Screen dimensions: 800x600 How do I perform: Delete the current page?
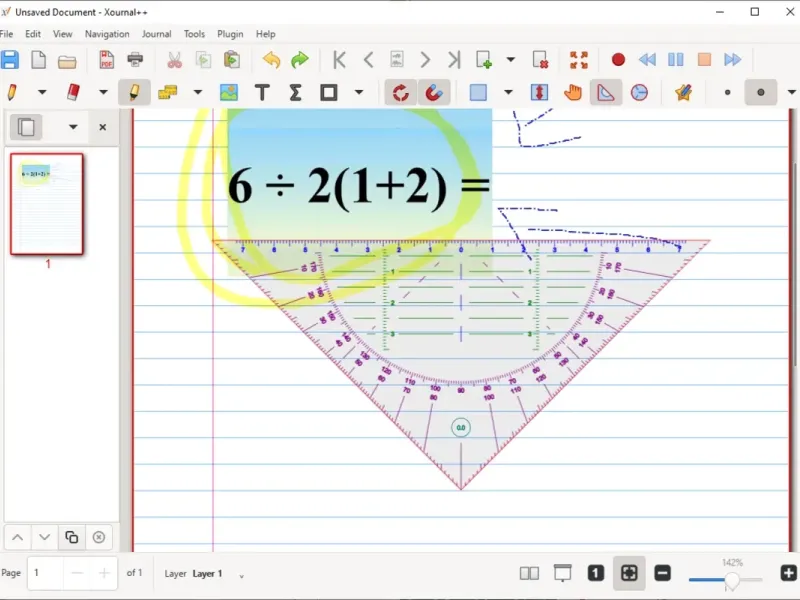[x=540, y=60]
